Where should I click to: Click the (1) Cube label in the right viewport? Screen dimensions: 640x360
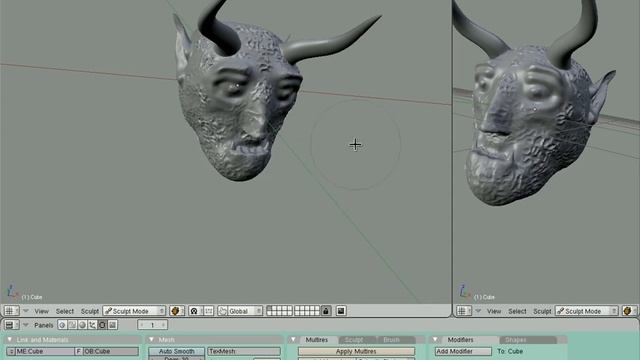[x=484, y=297]
